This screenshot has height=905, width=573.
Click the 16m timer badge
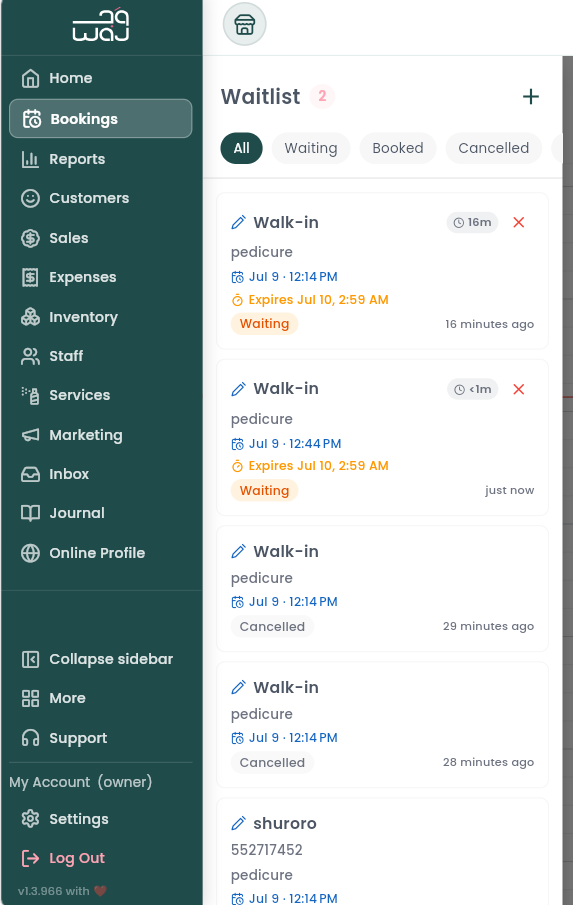coord(472,222)
